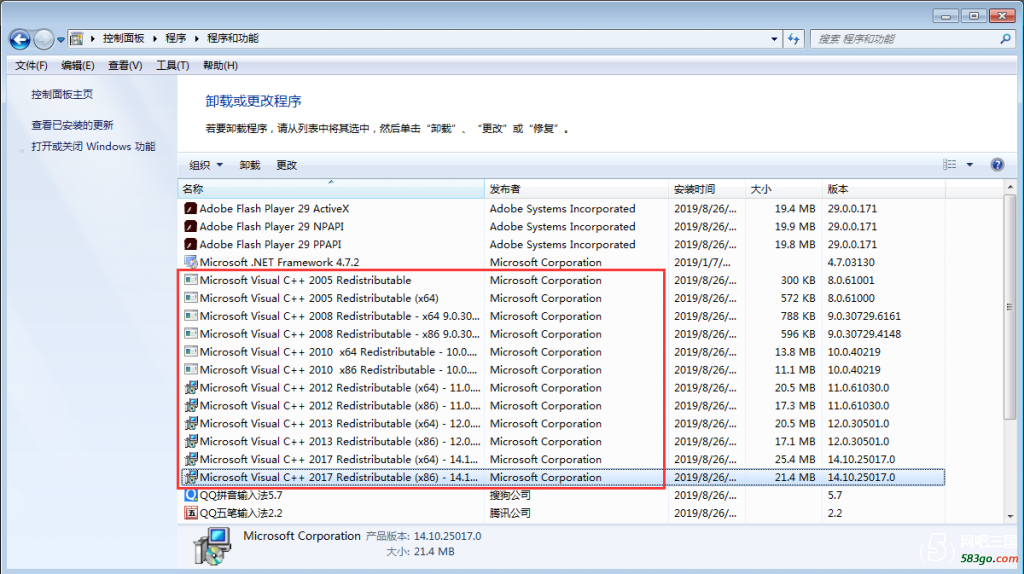The height and width of the screenshot is (574, 1024).
Task: Sort by 发布者 column header
Action: click(576, 189)
